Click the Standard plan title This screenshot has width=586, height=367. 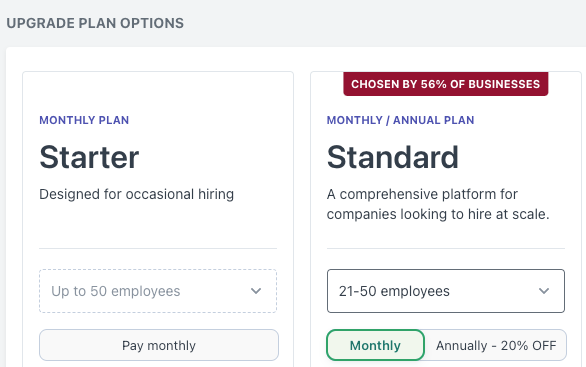pyautogui.click(x=392, y=157)
